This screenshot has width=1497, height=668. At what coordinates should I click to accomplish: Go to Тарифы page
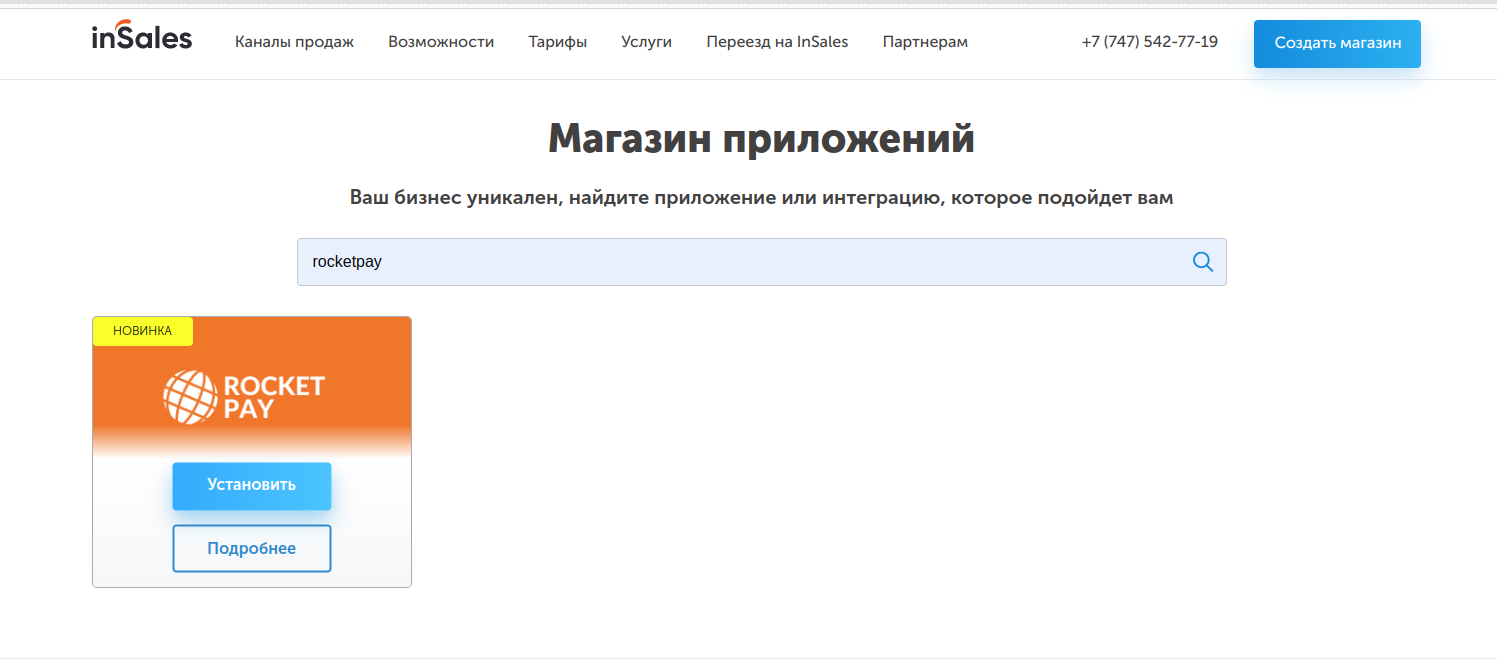coord(557,42)
